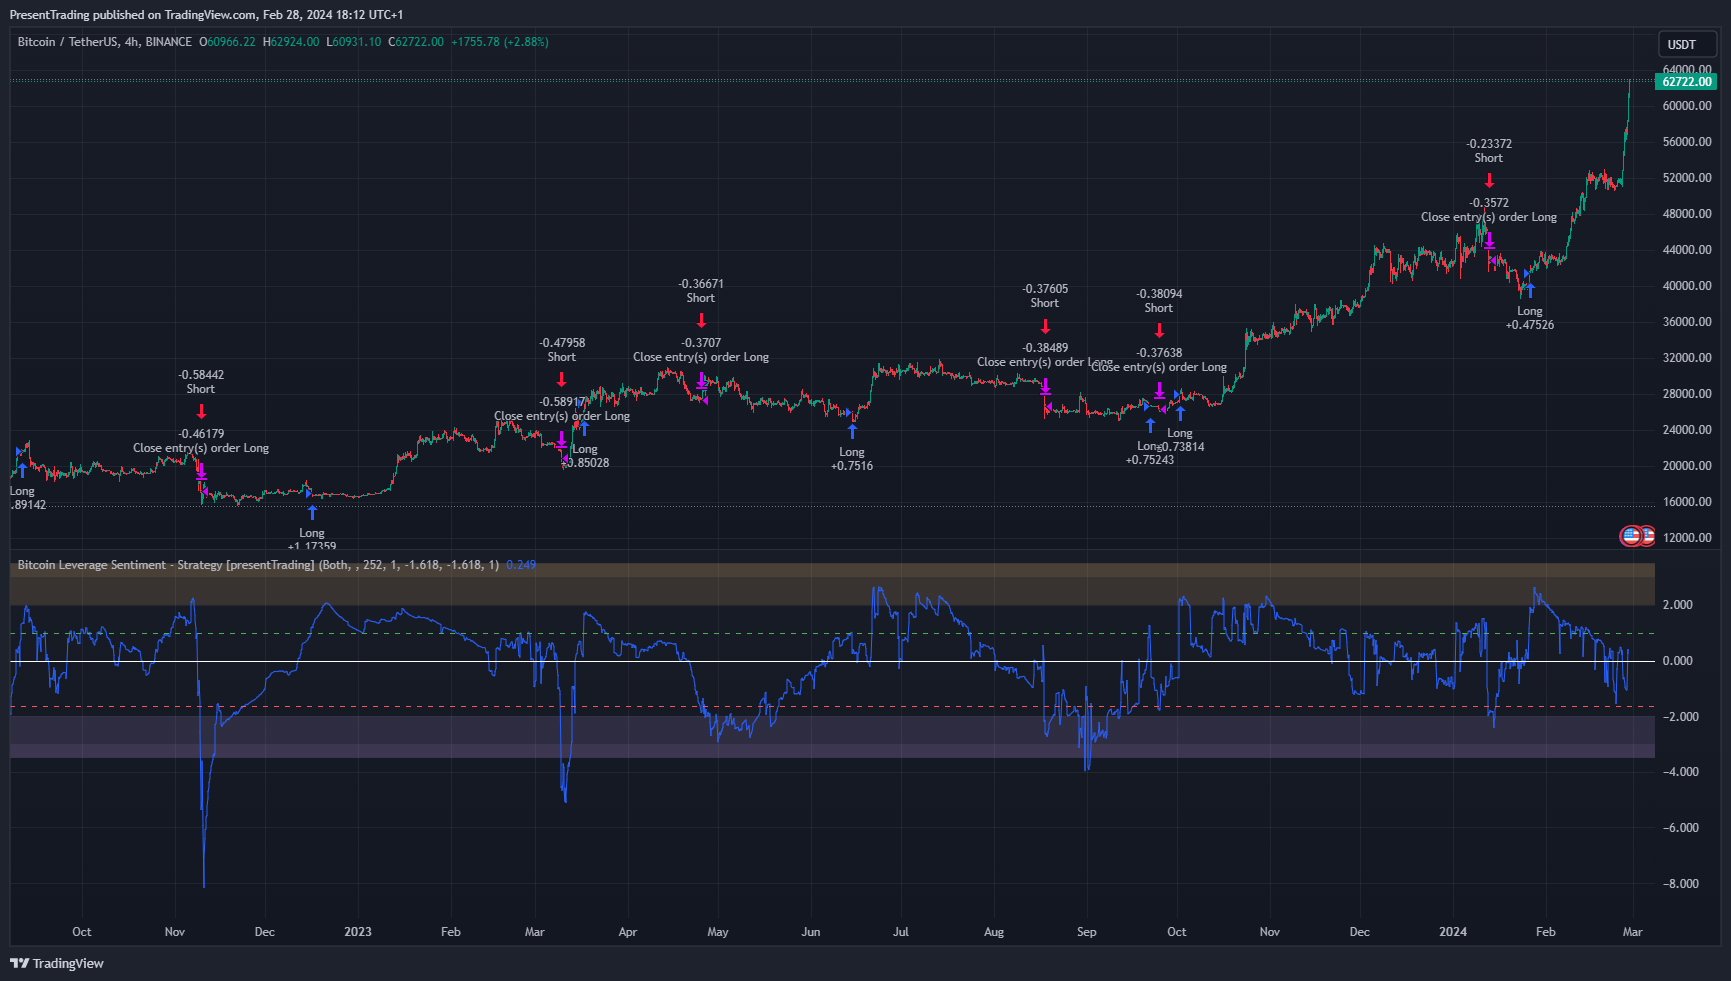Click the Jun label on time axis

[811, 932]
